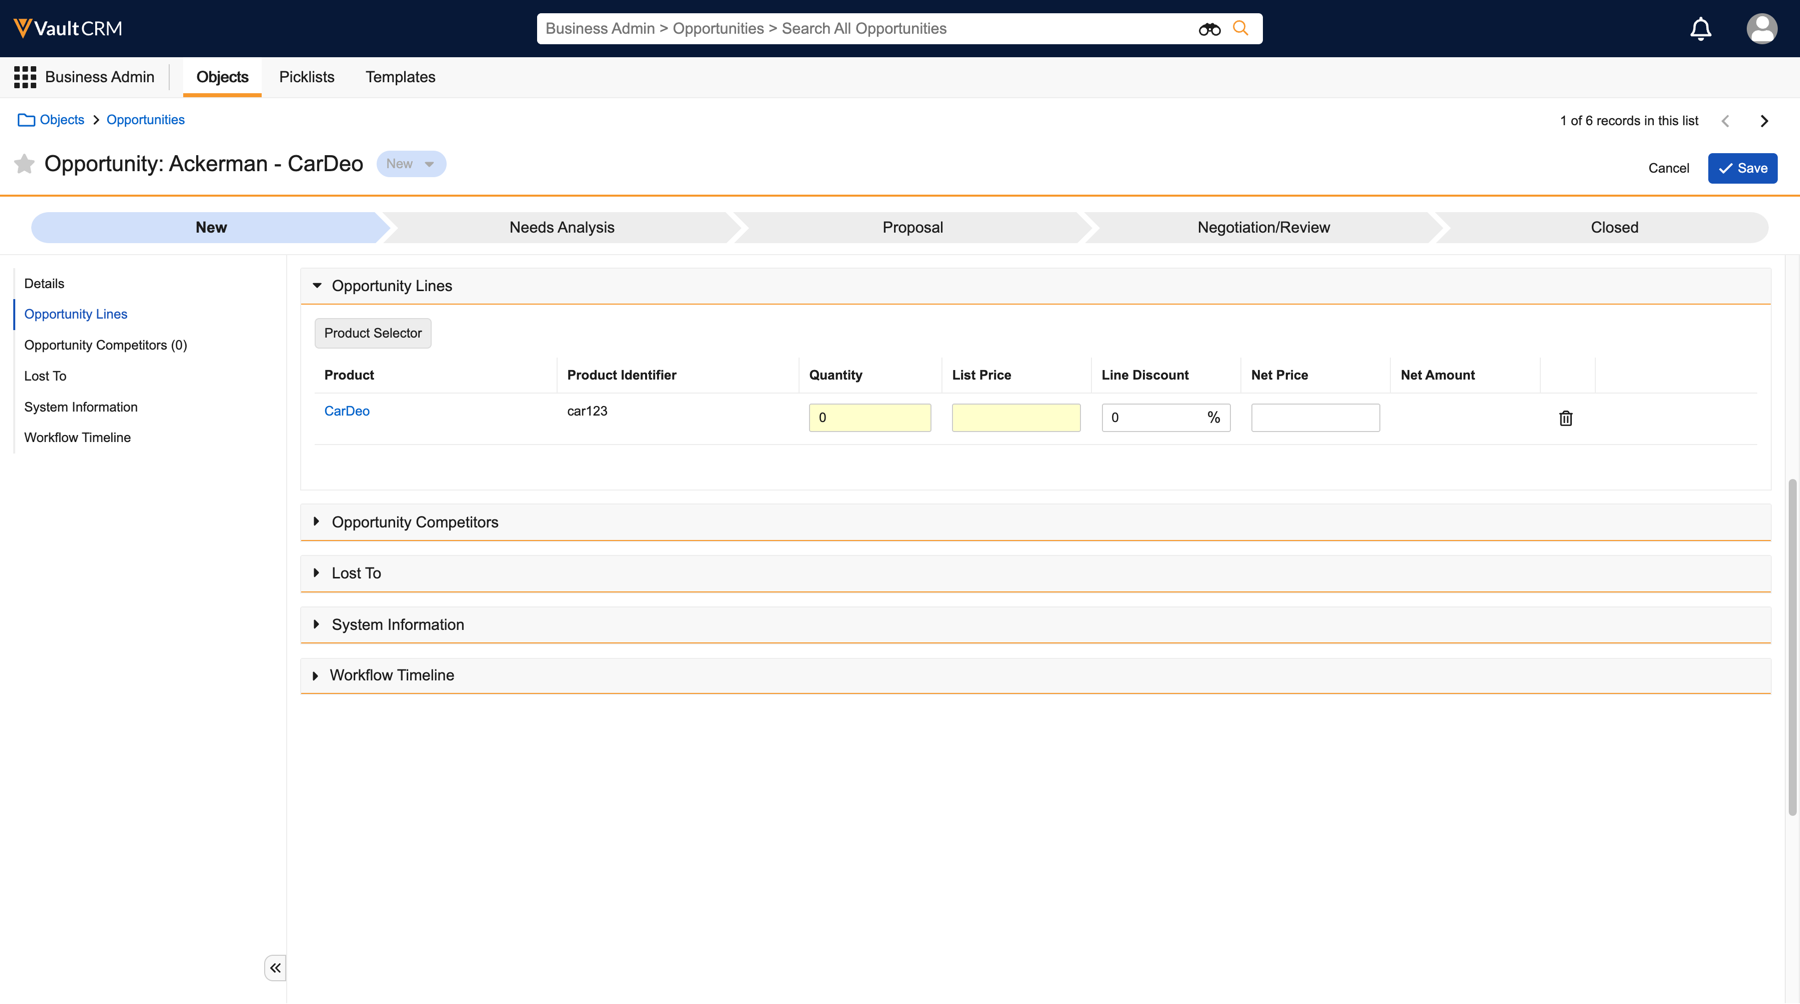1800x1004 pixels.
Task: Click the binoculars advanced search icon
Action: (x=1209, y=29)
